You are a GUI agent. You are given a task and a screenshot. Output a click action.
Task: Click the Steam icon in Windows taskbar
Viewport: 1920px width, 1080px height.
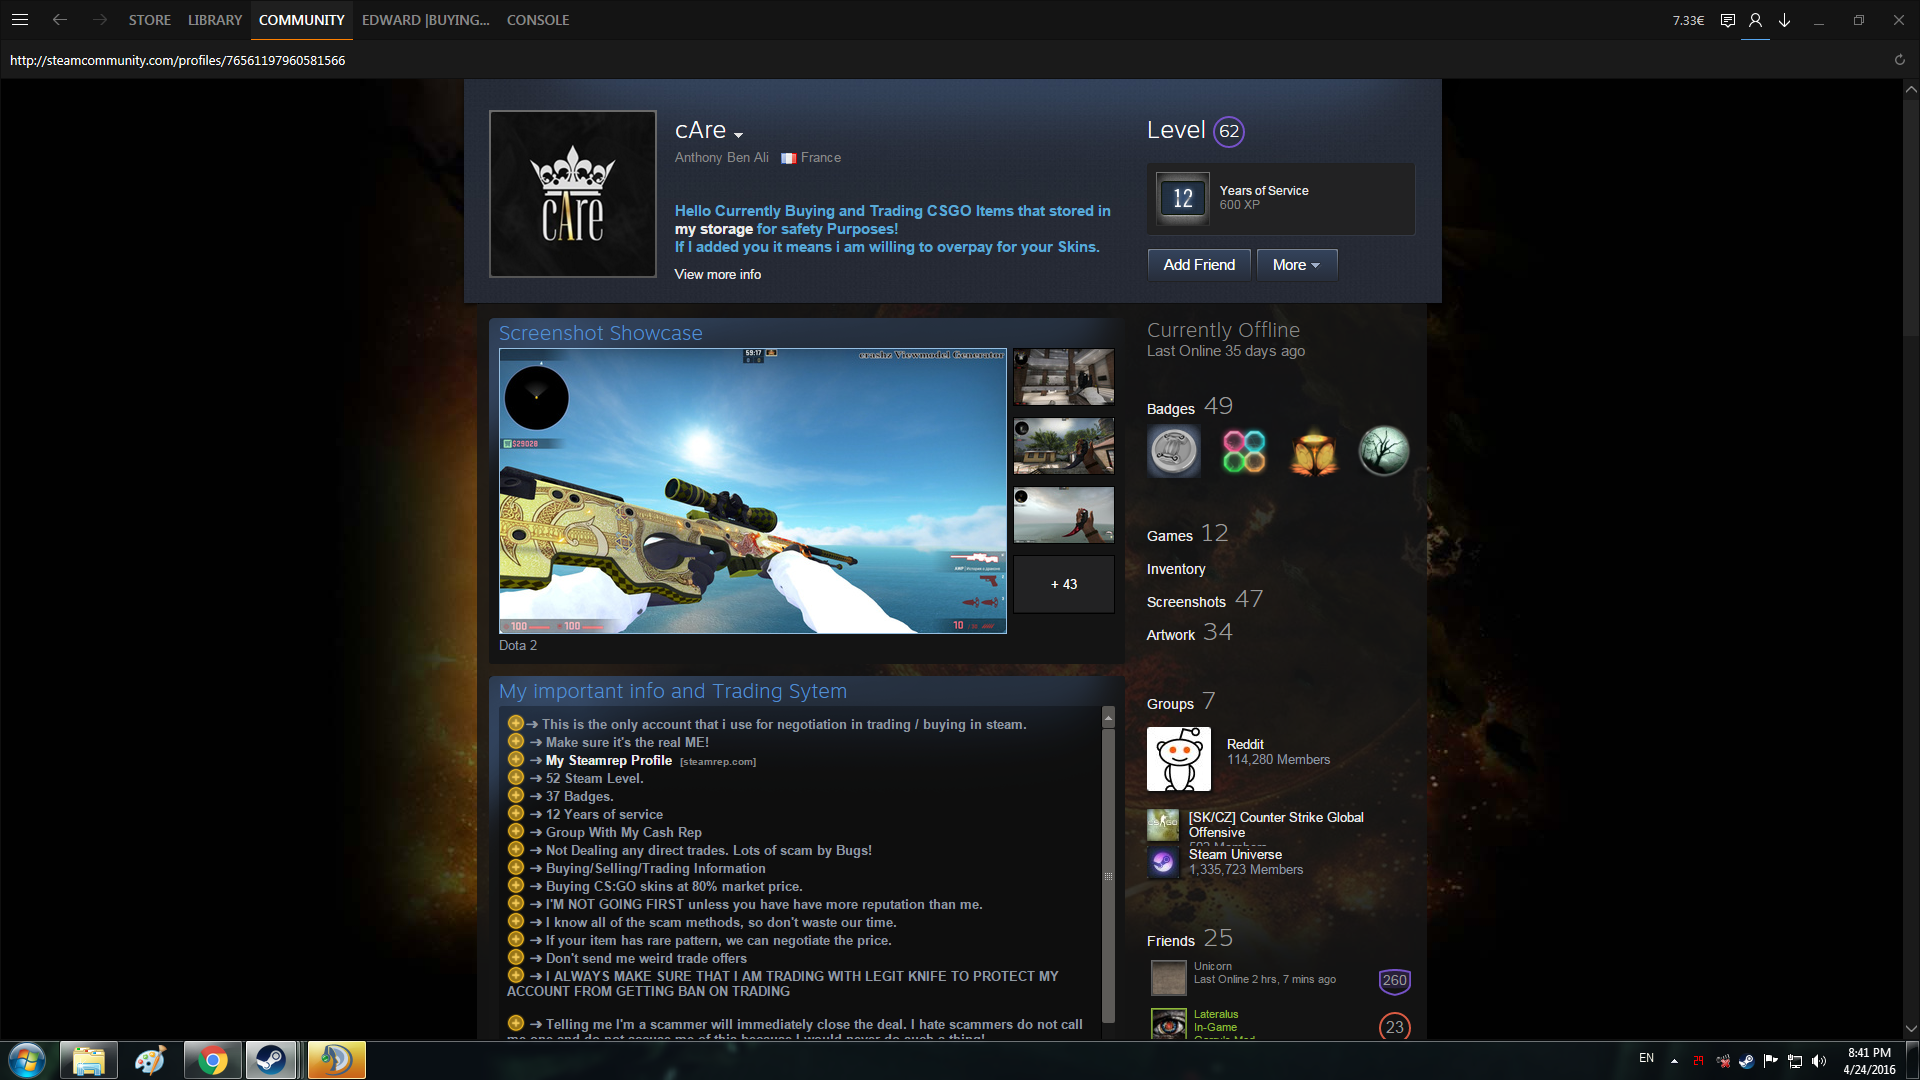point(270,1060)
